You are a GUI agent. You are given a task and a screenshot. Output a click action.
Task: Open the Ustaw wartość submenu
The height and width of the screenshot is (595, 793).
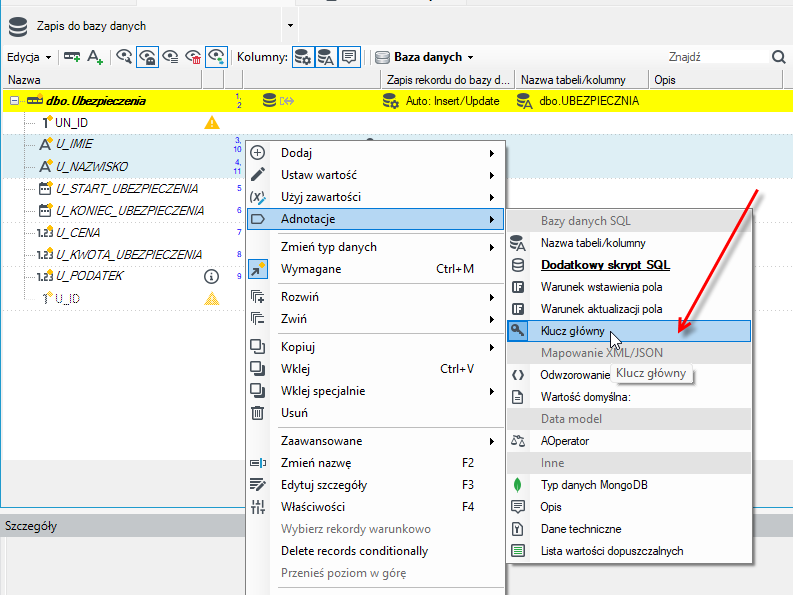[375, 175]
